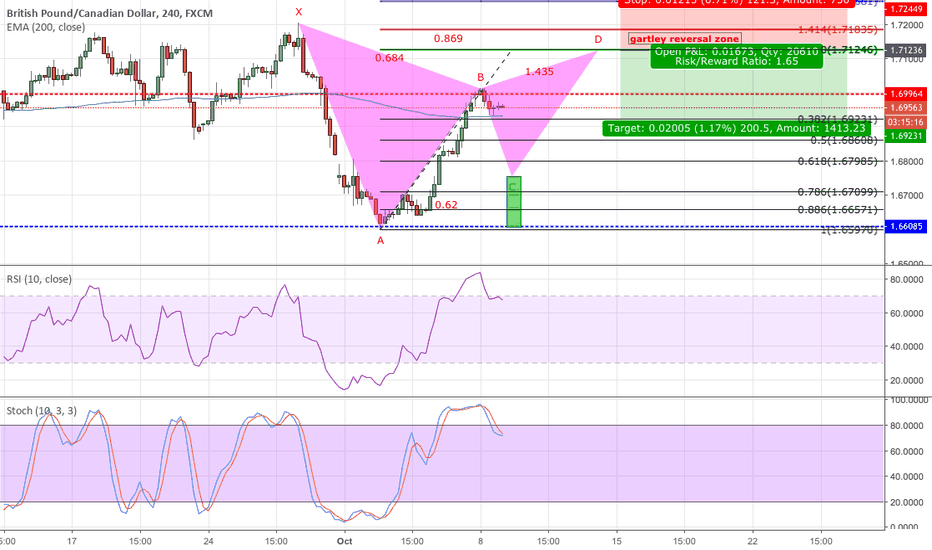
Task: Click the Oct label on time axis
Action: 344,541
